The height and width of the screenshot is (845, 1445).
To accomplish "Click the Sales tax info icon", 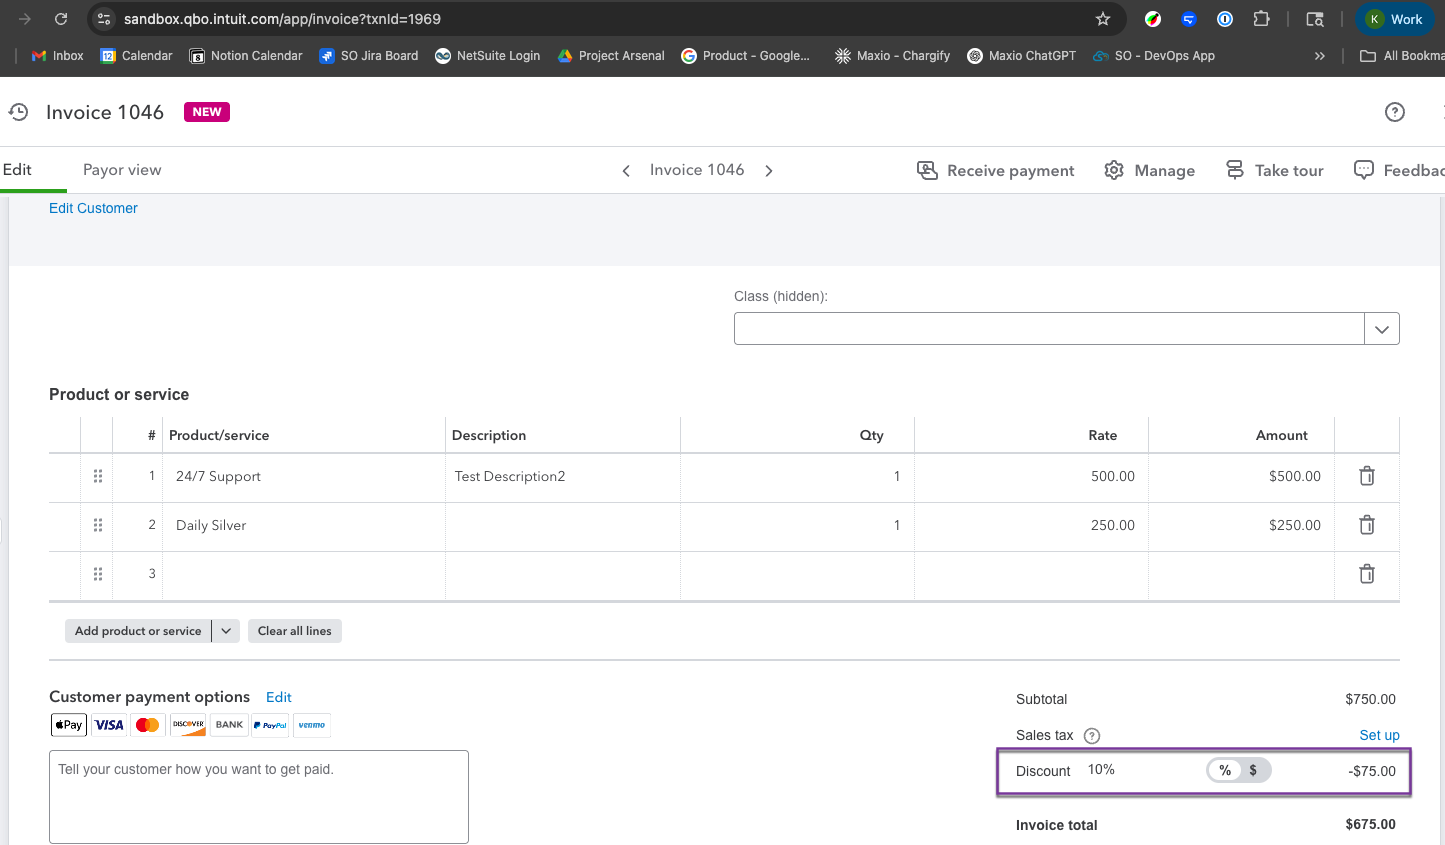I will coord(1092,736).
